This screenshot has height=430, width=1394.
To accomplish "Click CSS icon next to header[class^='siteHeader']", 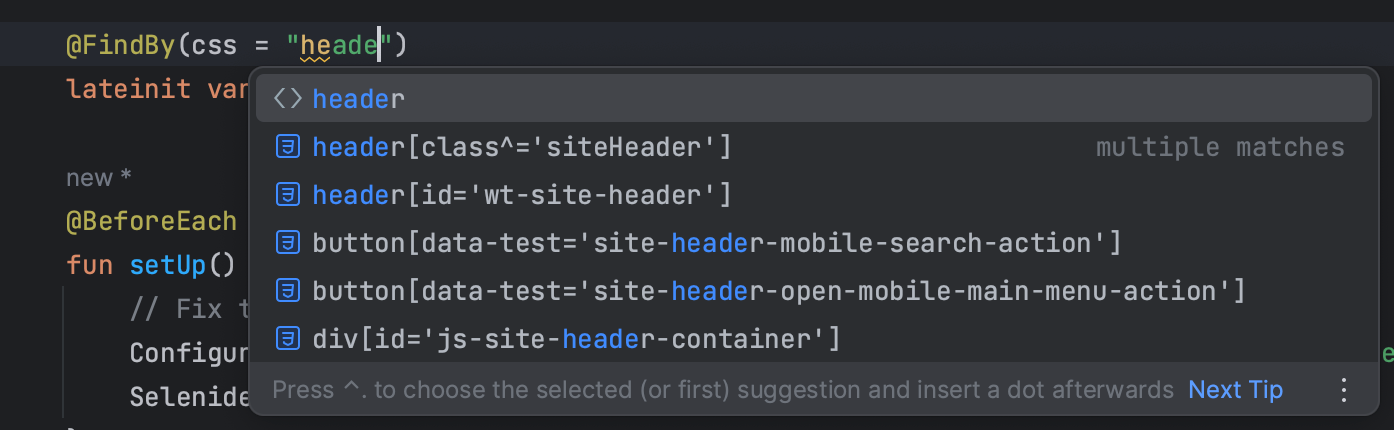I will click(x=288, y=147).
